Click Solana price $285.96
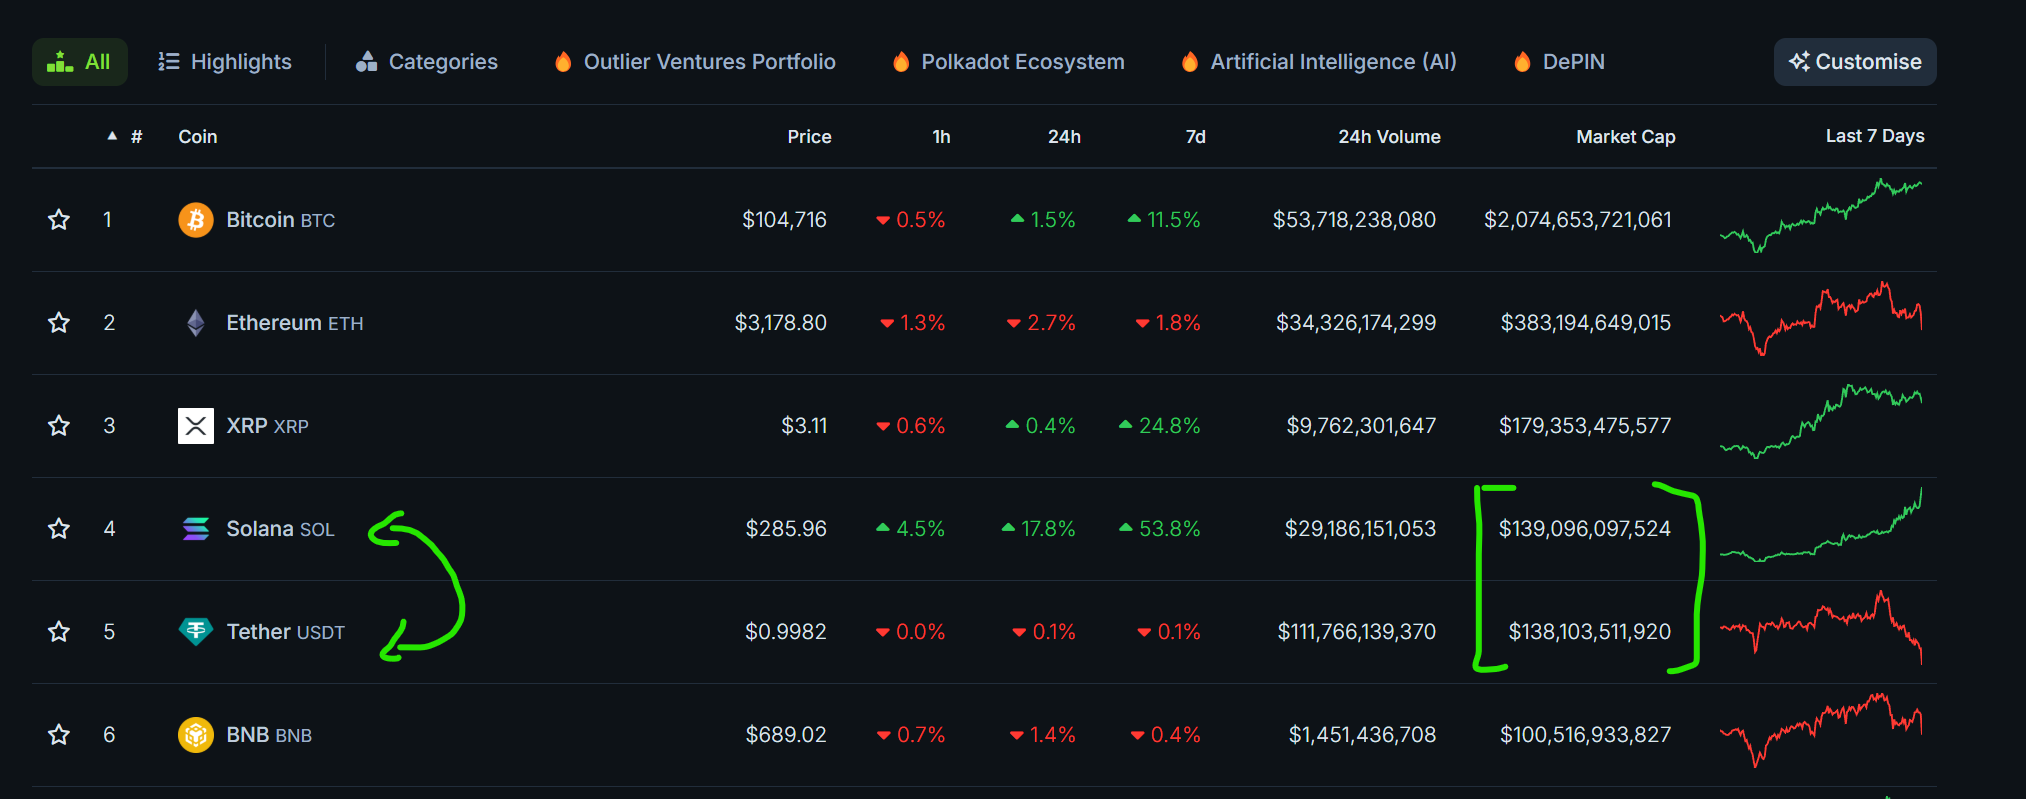Image resolution: width=2026 pixels, height=799 pixels. tap(786, 529)
